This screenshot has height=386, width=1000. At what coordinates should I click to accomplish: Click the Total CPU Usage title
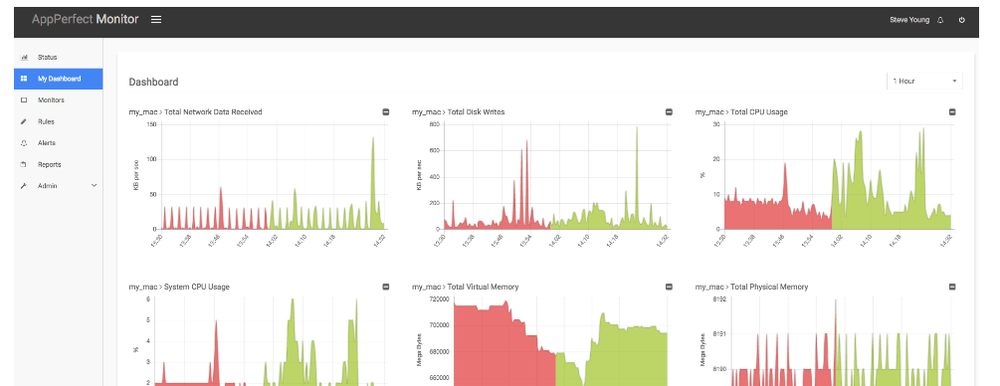(741, 112)
